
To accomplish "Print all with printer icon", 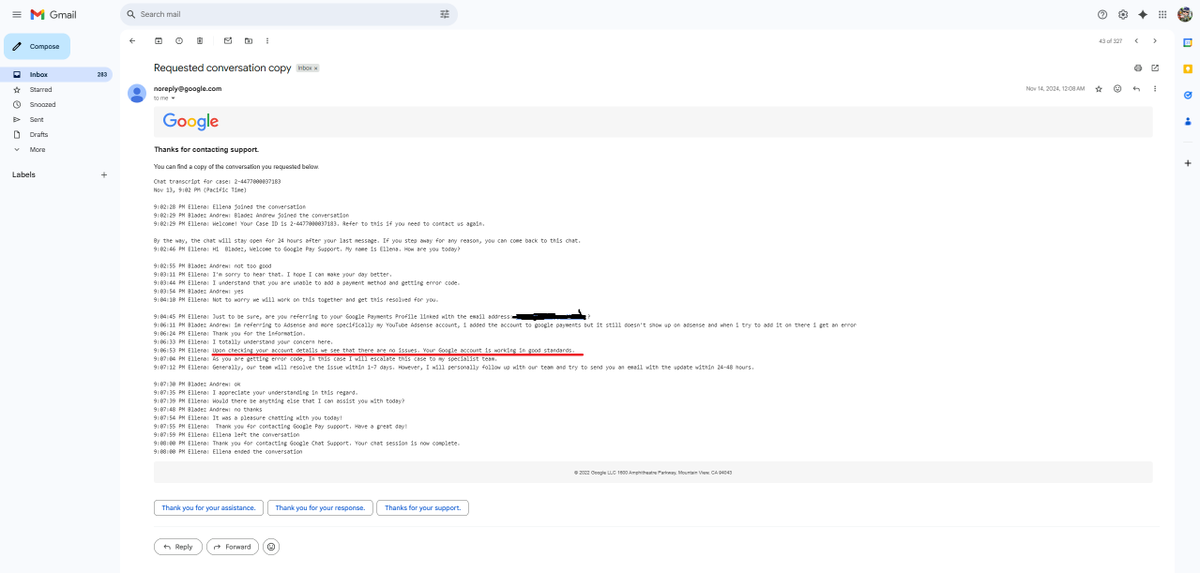I will (x=1138, y=68).
